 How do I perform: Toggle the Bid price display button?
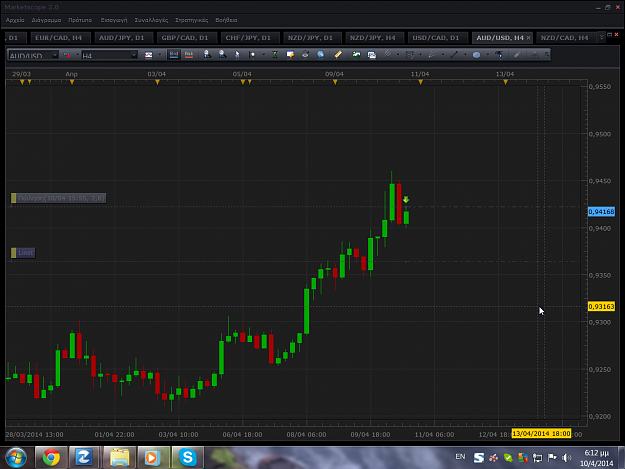pyautogui.click(x=174, y=55)
